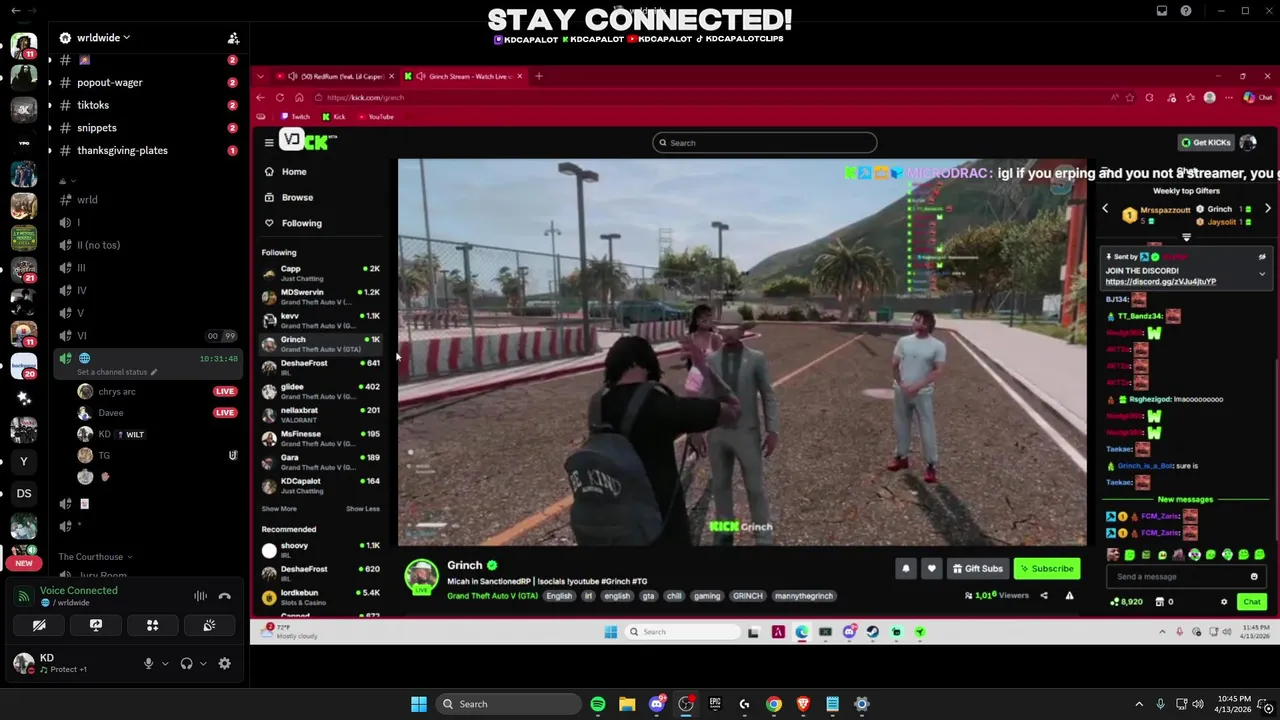
Task: Switch to the Grinch Stream browser tab
Action: (x=466, y=76)
